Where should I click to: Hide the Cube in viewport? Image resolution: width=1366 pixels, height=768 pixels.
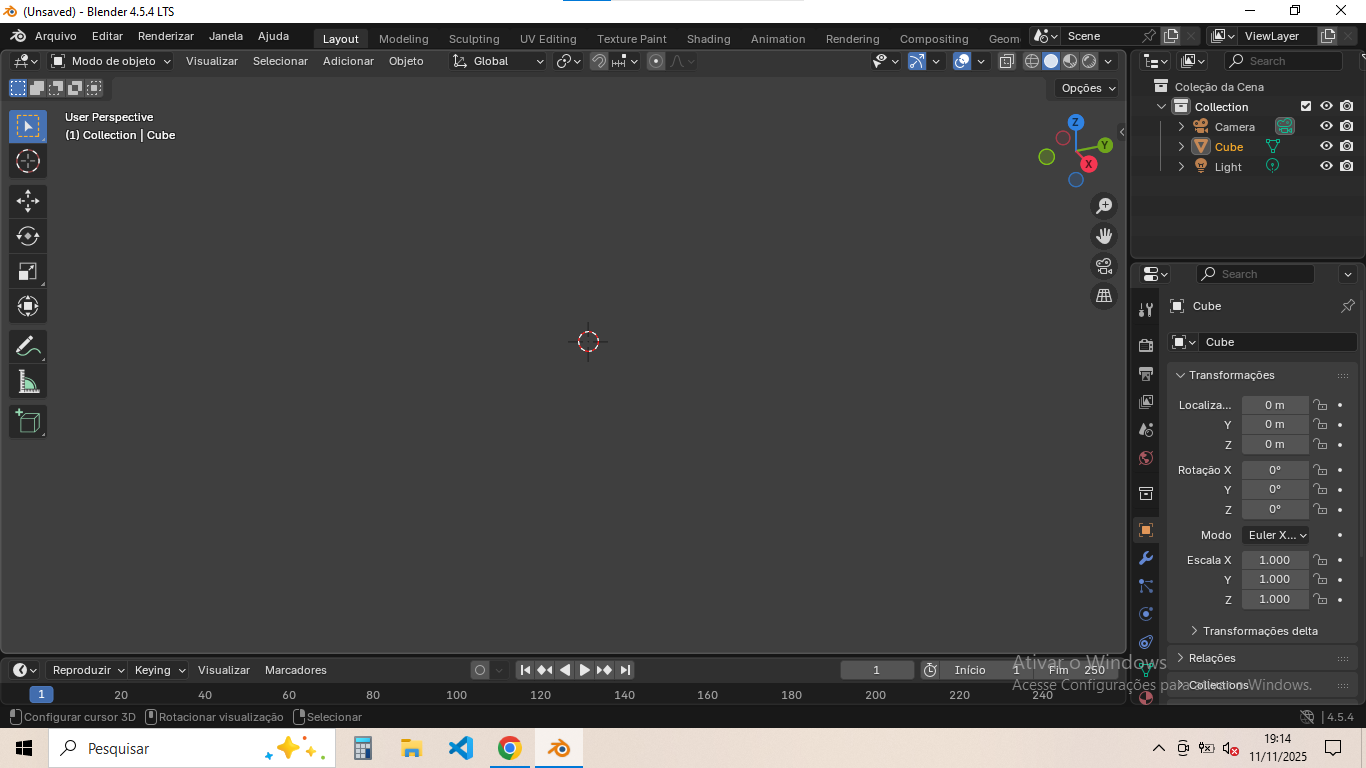pyautogui.click(x=1326, y=146)
